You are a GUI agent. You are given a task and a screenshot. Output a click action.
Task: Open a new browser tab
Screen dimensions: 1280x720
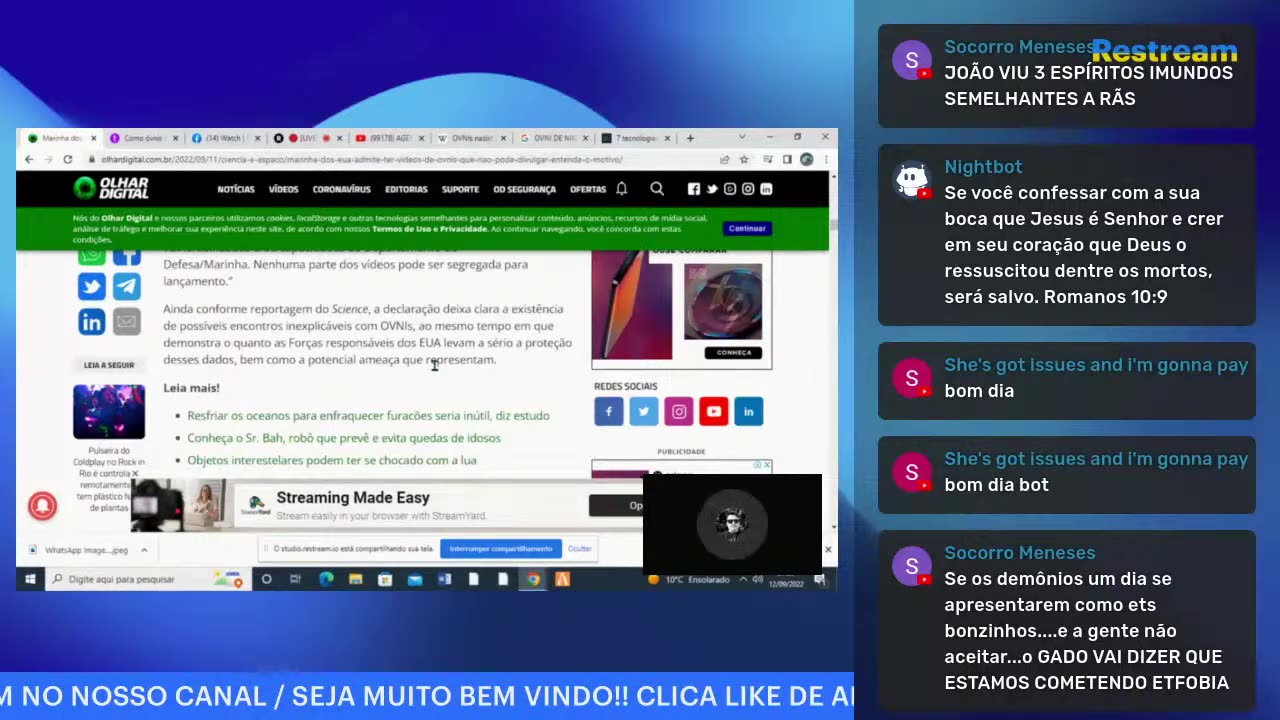[690, 138]
